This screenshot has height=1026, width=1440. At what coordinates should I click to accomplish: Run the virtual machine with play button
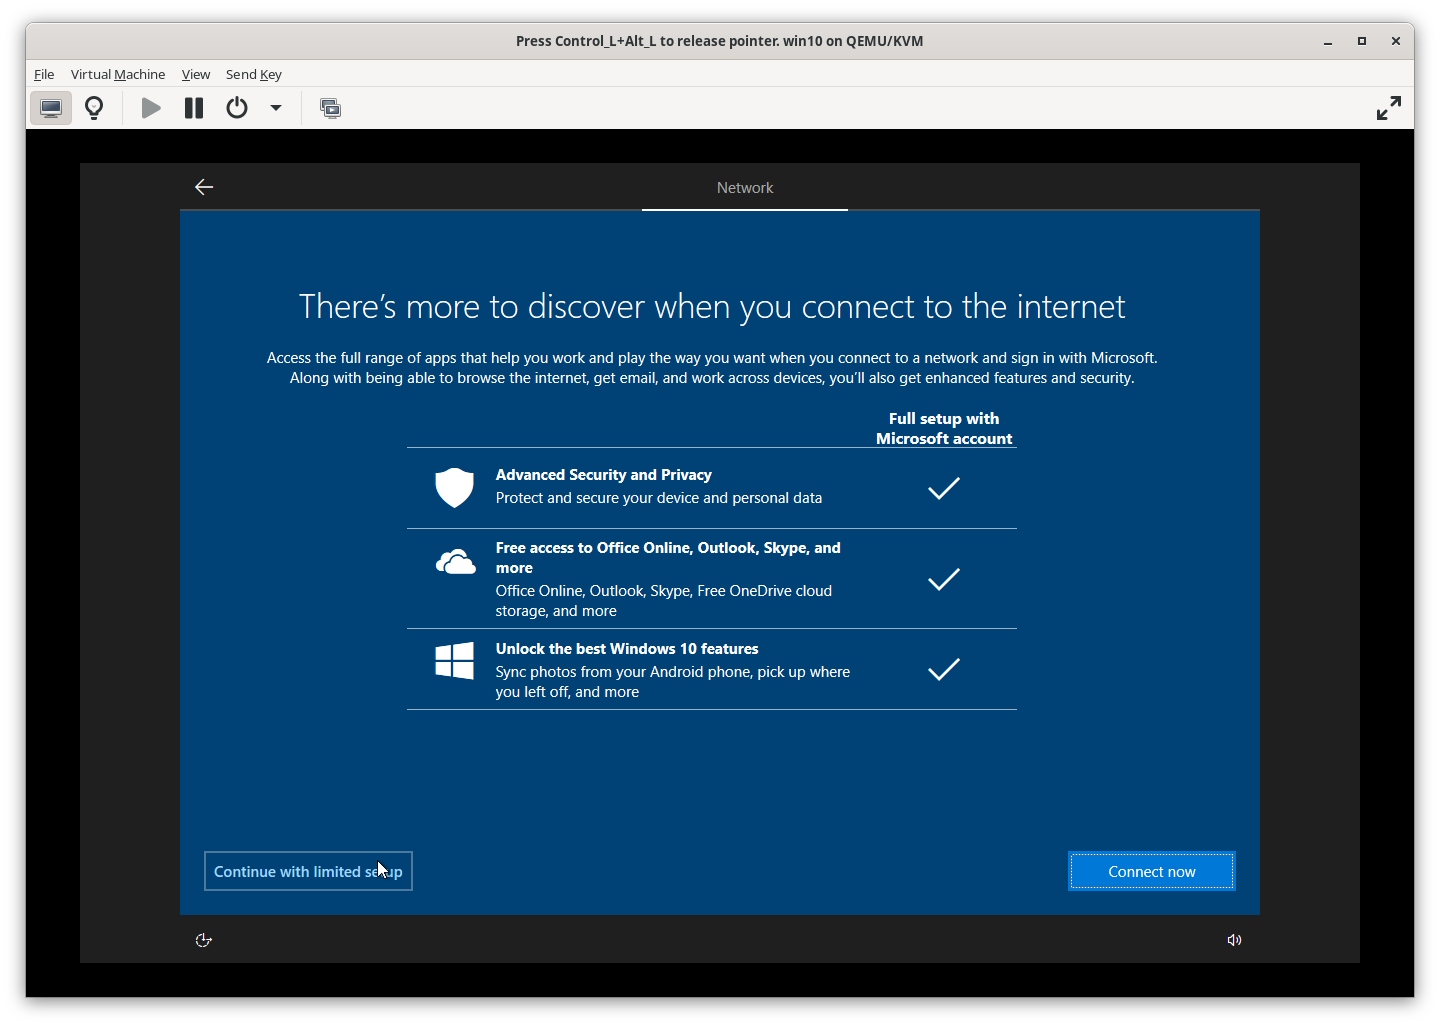coord(151,108)
